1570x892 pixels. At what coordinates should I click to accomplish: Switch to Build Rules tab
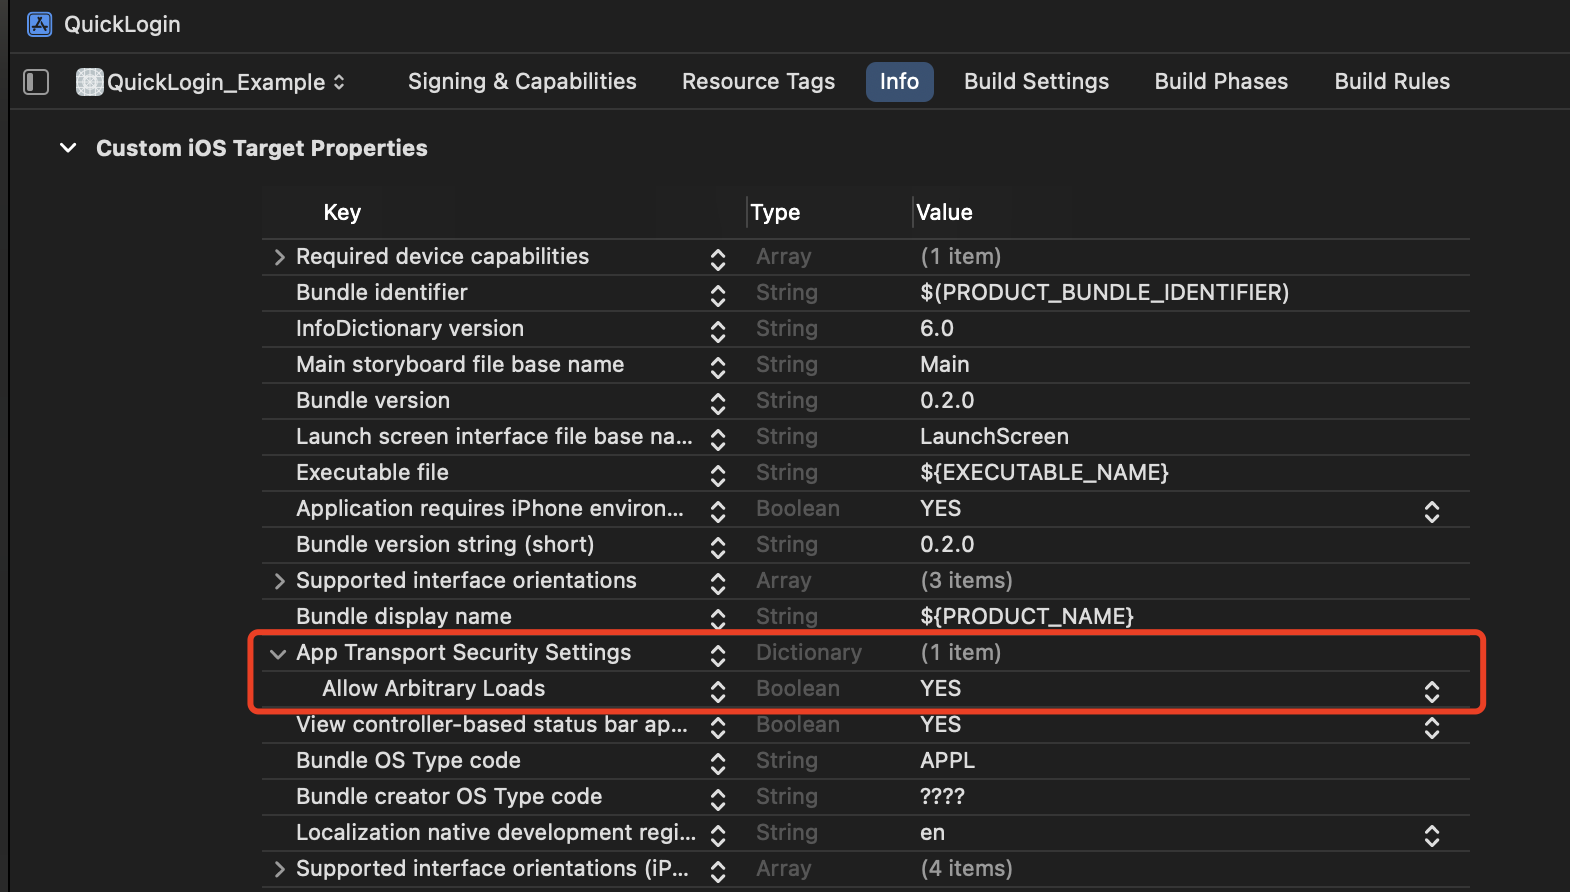tap(1392, 81)
